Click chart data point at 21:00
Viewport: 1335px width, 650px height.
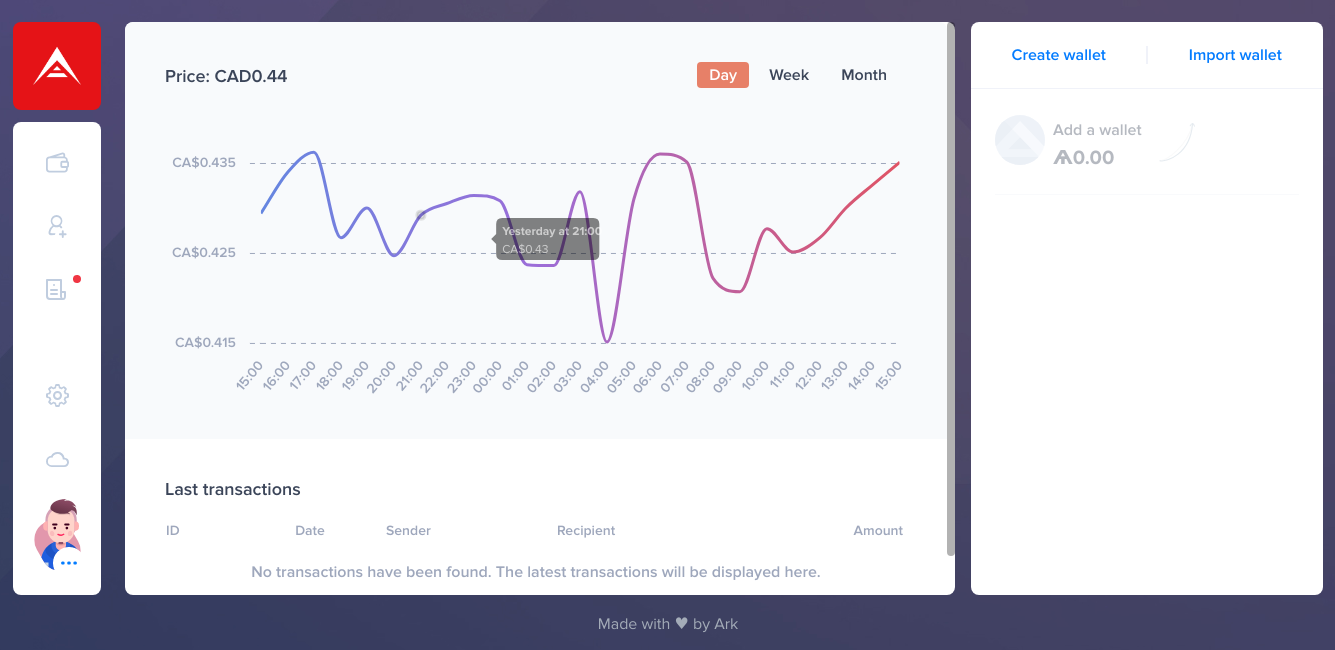[x=421, y=215]
